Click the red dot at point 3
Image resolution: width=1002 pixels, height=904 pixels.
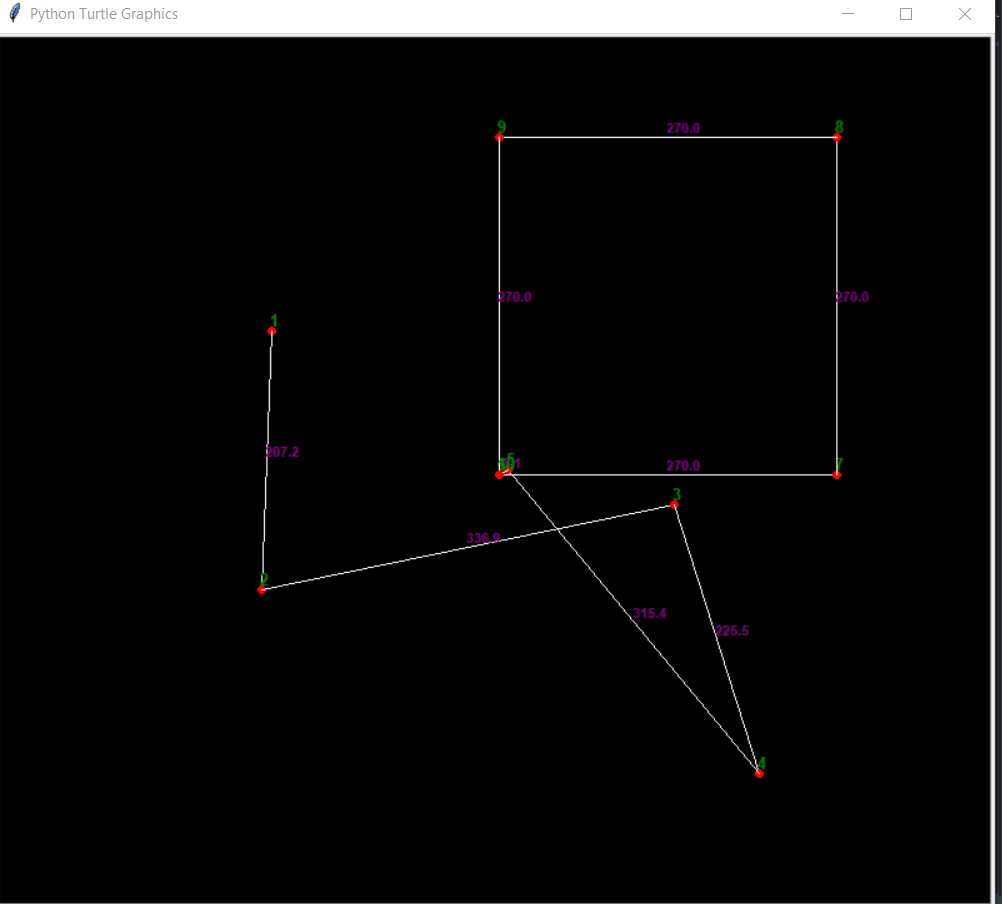coord(674,505)
